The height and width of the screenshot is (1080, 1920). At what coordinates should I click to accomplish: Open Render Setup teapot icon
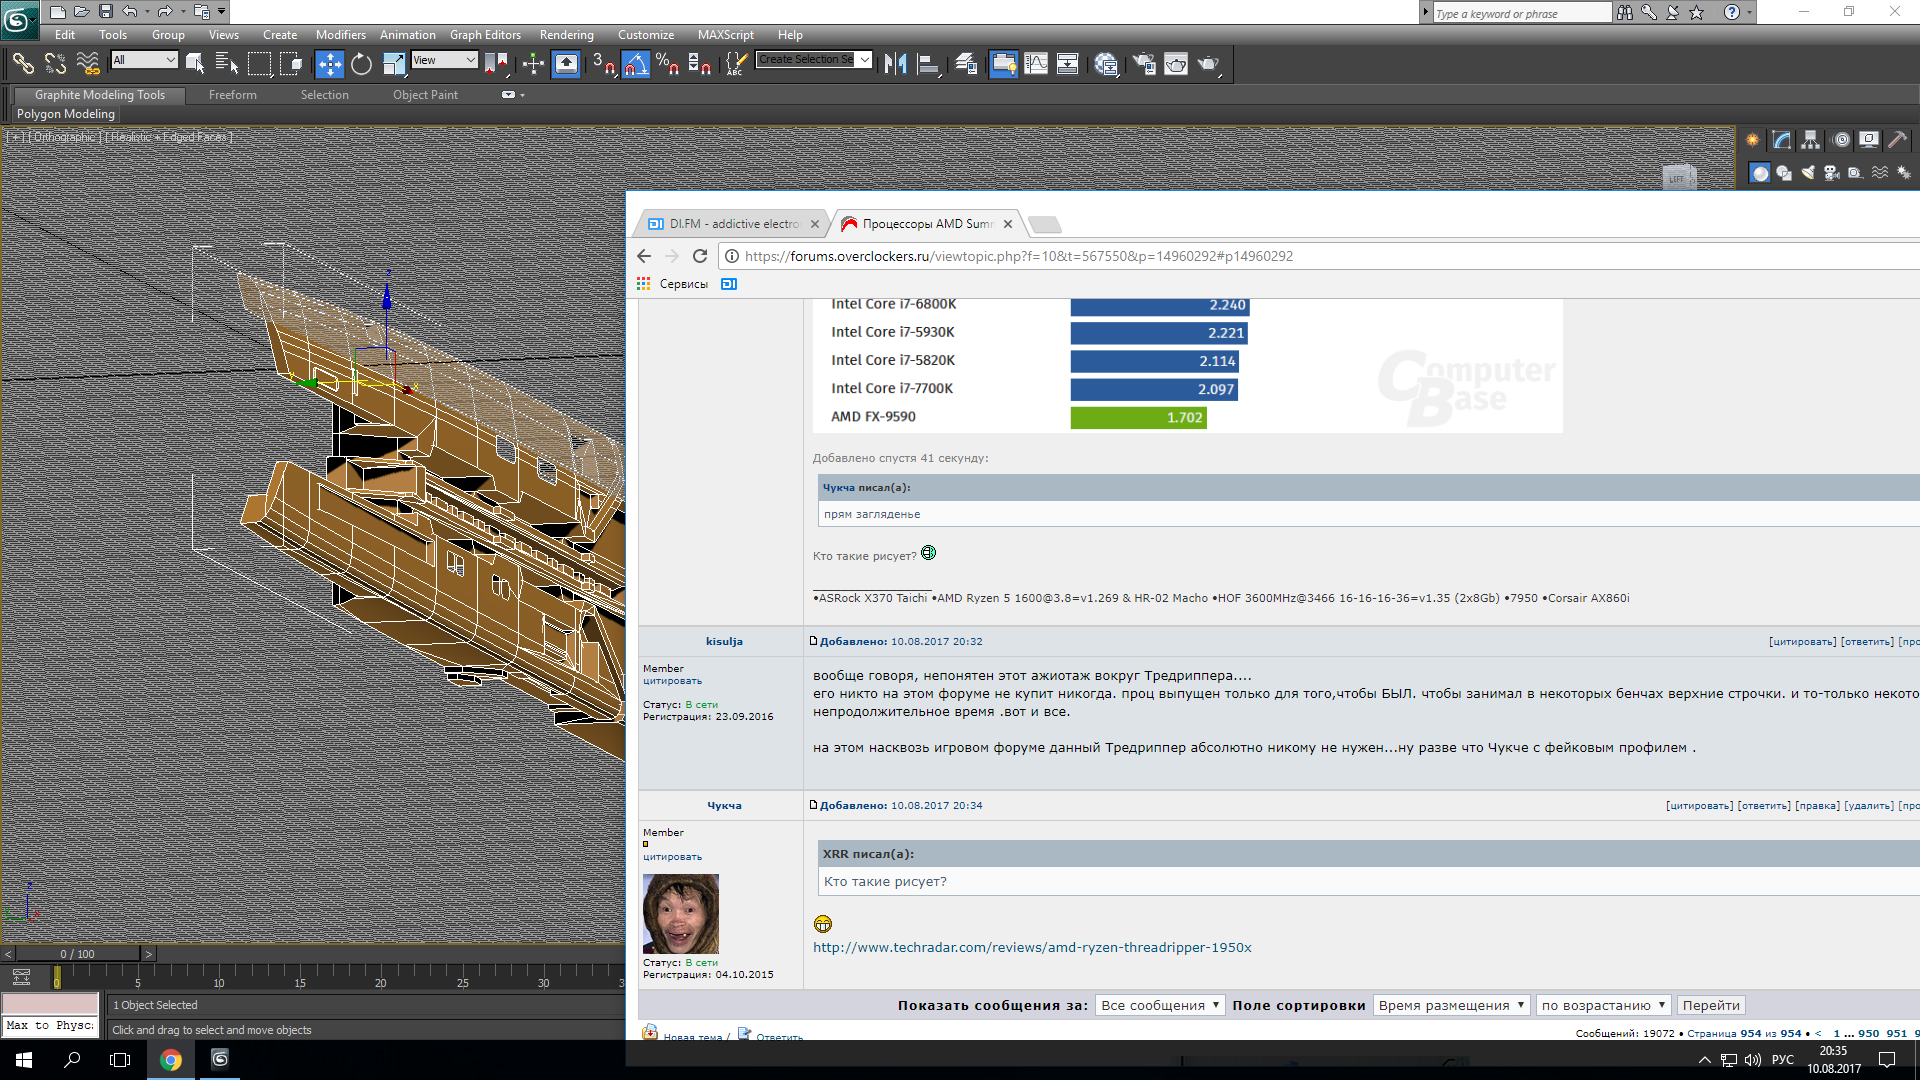(1143, 64)
